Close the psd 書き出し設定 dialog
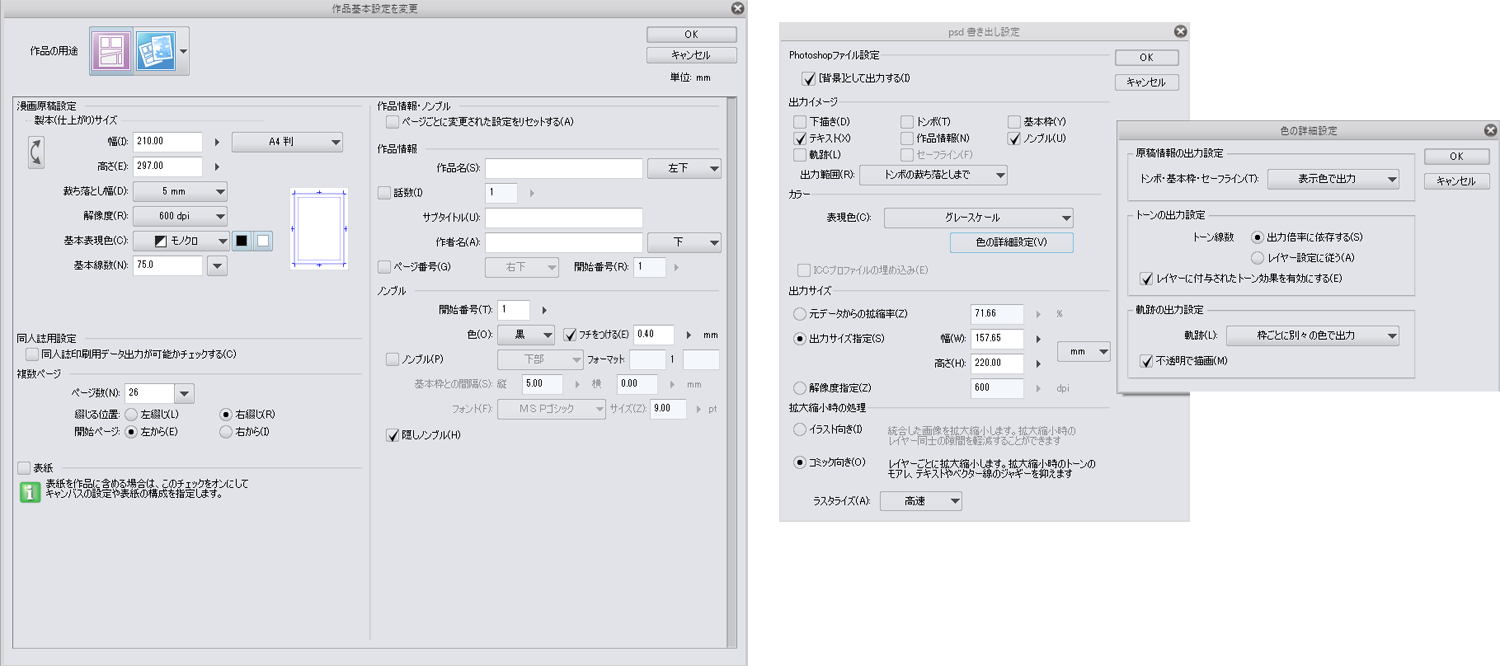 pyautogui.click(x=1180, y=32)
